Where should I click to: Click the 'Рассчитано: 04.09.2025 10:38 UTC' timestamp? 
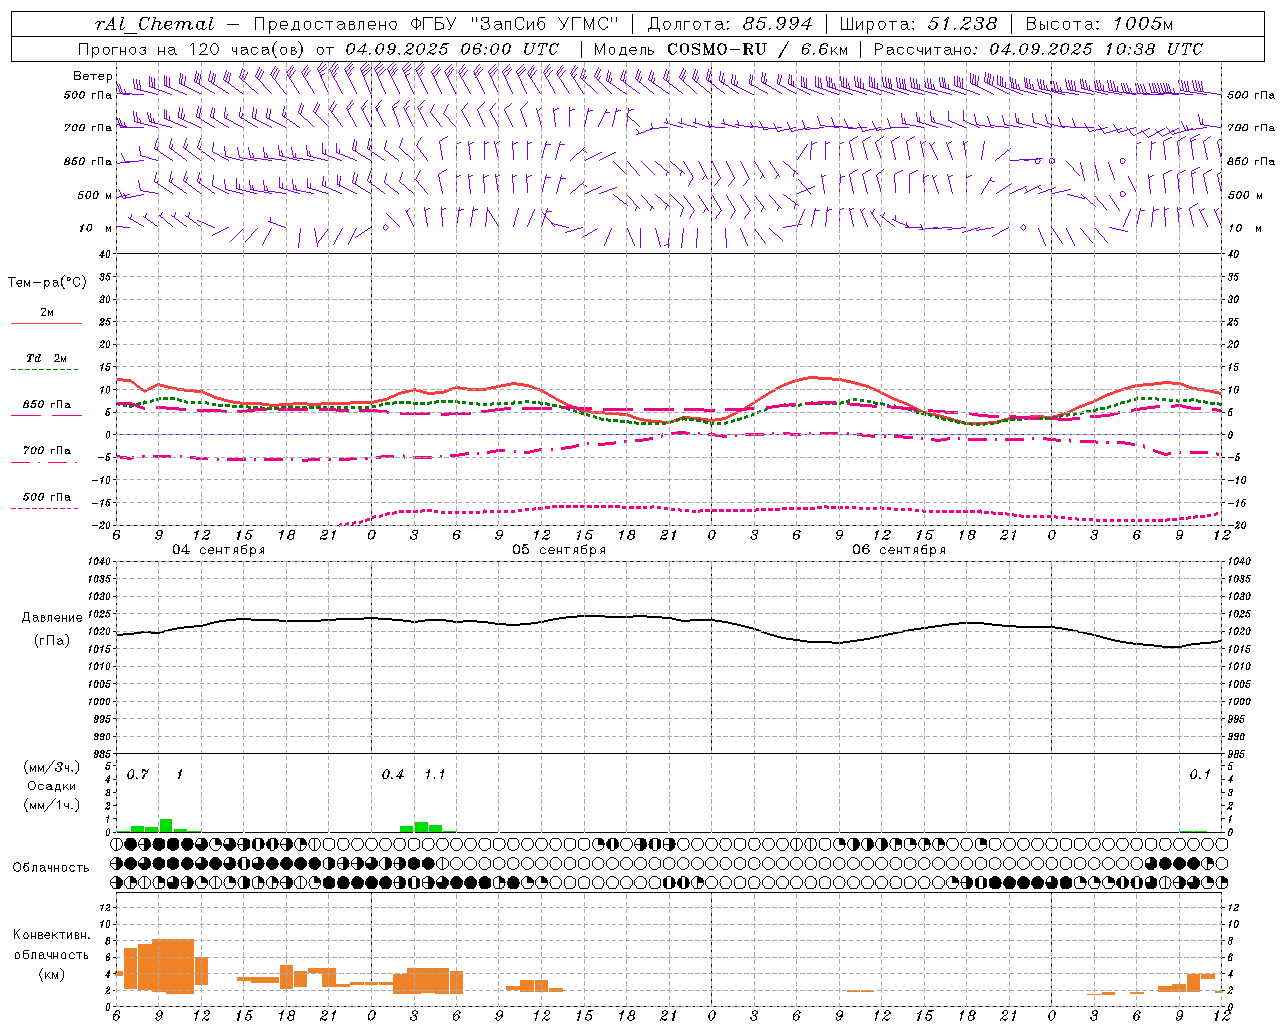pos(1038,49)
